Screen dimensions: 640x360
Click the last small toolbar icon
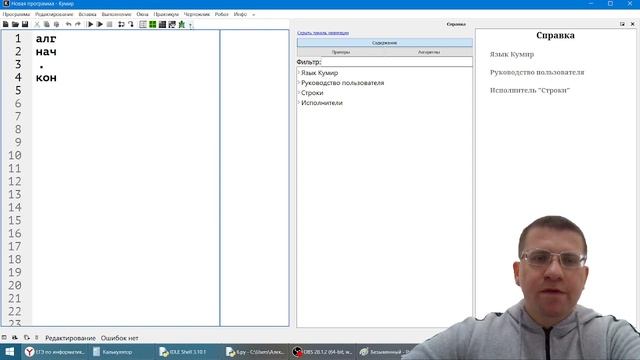(x=191, y=25)
